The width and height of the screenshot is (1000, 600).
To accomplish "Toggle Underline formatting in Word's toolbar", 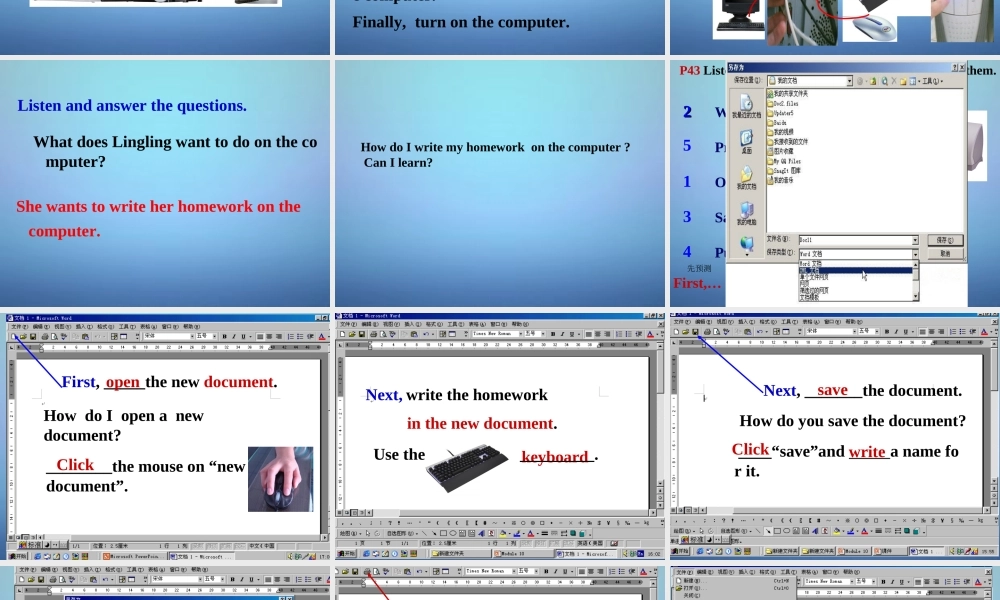I will coord(242,336).
